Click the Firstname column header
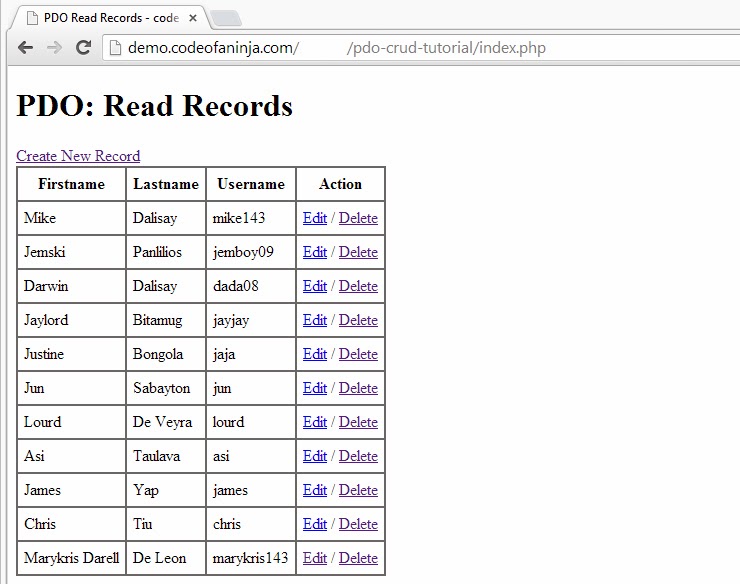The width and height of the screenshot is (740, 584). (x=71, y=184)
